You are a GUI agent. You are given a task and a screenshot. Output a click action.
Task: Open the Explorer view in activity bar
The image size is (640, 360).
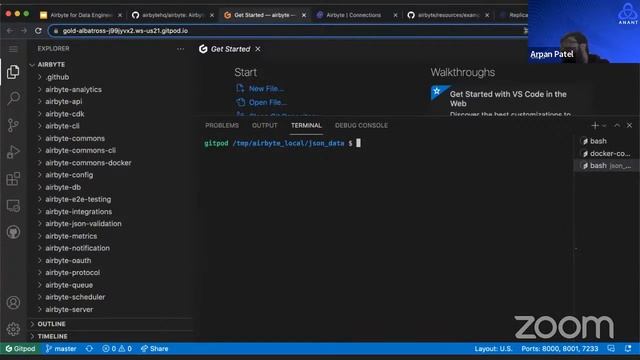[13, 72]
